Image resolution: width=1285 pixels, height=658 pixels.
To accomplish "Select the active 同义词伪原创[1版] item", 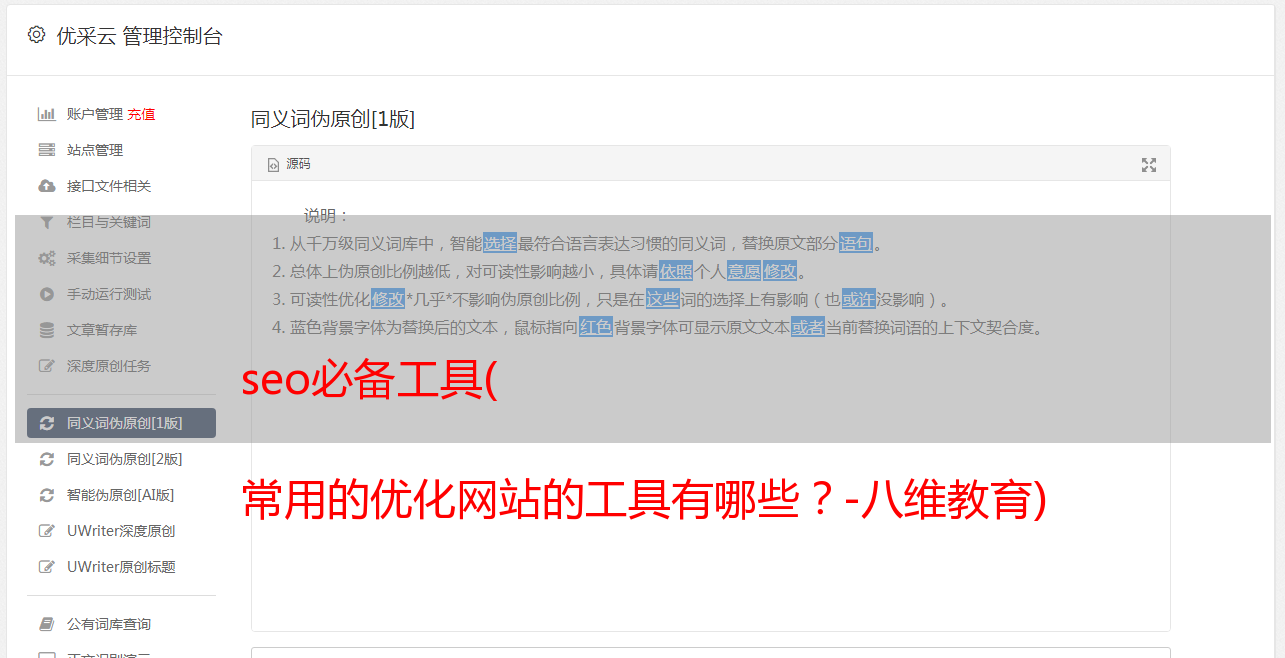I will coord(122,423).
